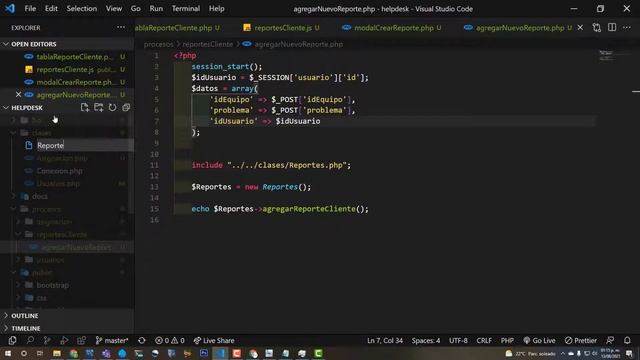Open Chrome from the taskbar
This screenshot has height=360, width=640.
click(73, 353)
